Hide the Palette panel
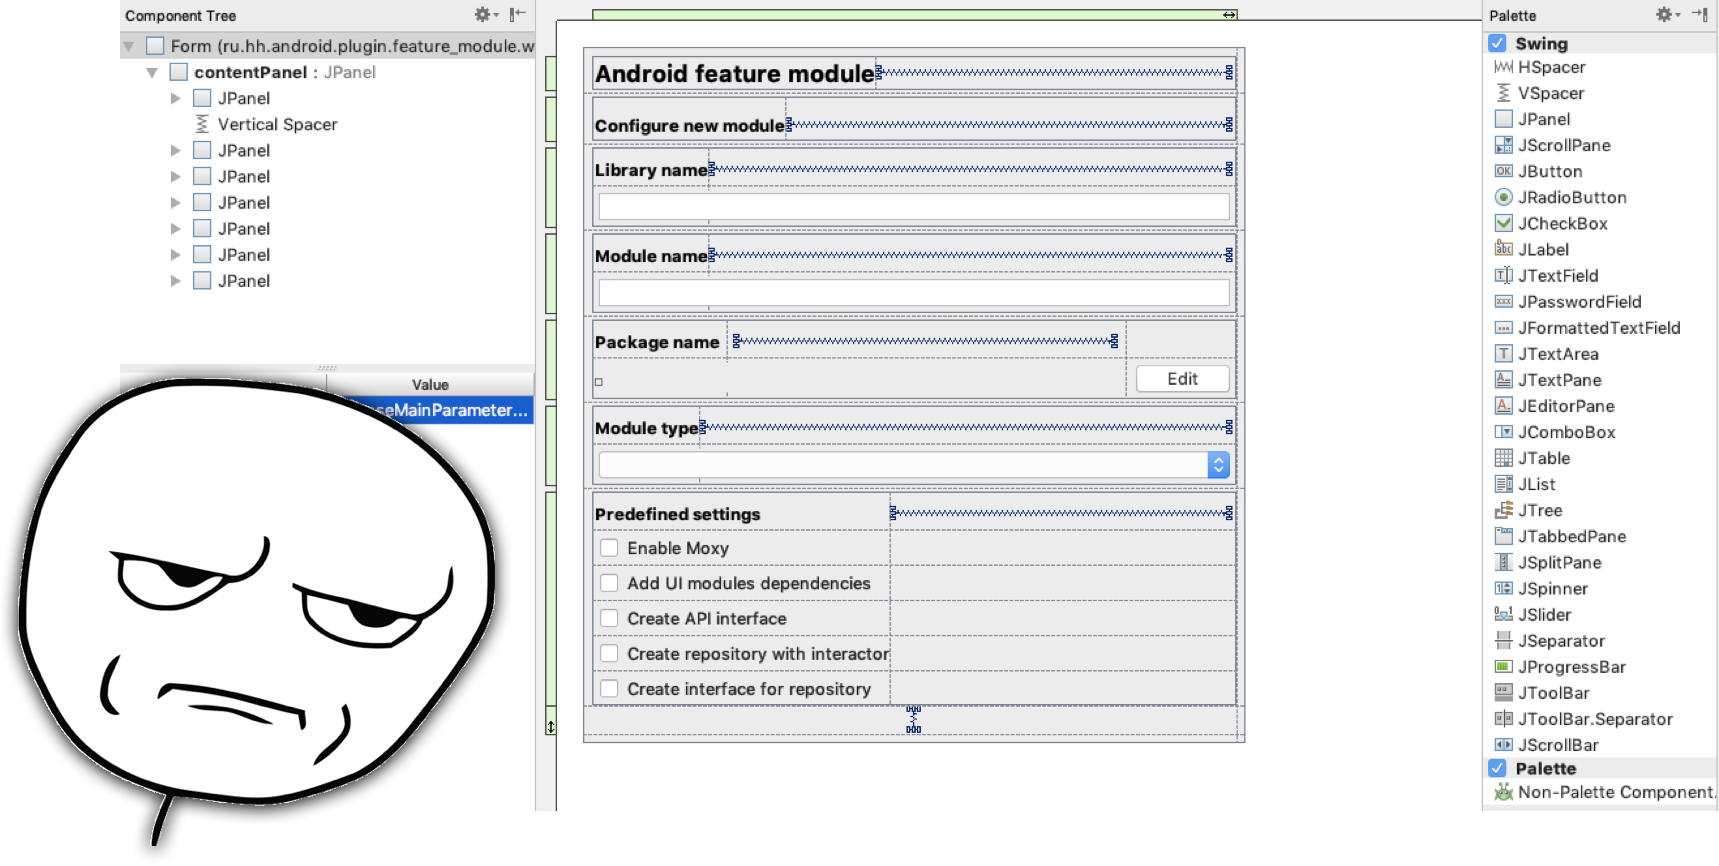Image resolution: width=1719 pixels, height=866 pixels. click(1699, 15)
